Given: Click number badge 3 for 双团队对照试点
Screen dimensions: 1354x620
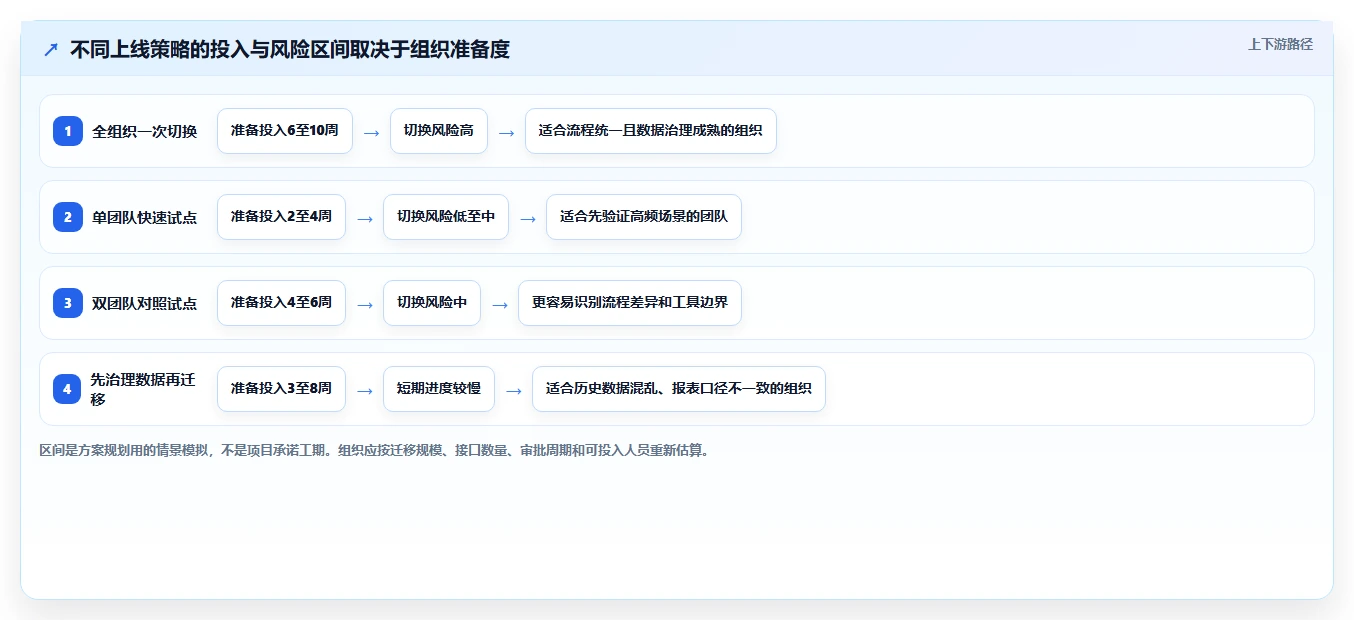Looking at the screenshot, I should coord(68,303).
